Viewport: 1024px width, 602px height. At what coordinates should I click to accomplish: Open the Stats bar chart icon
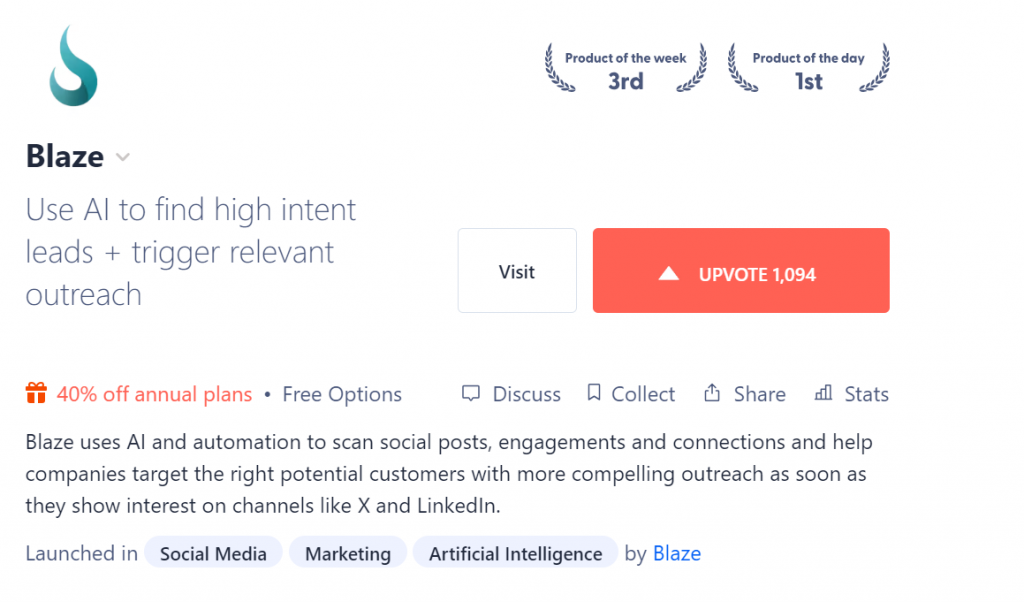[x=823, y=392]
